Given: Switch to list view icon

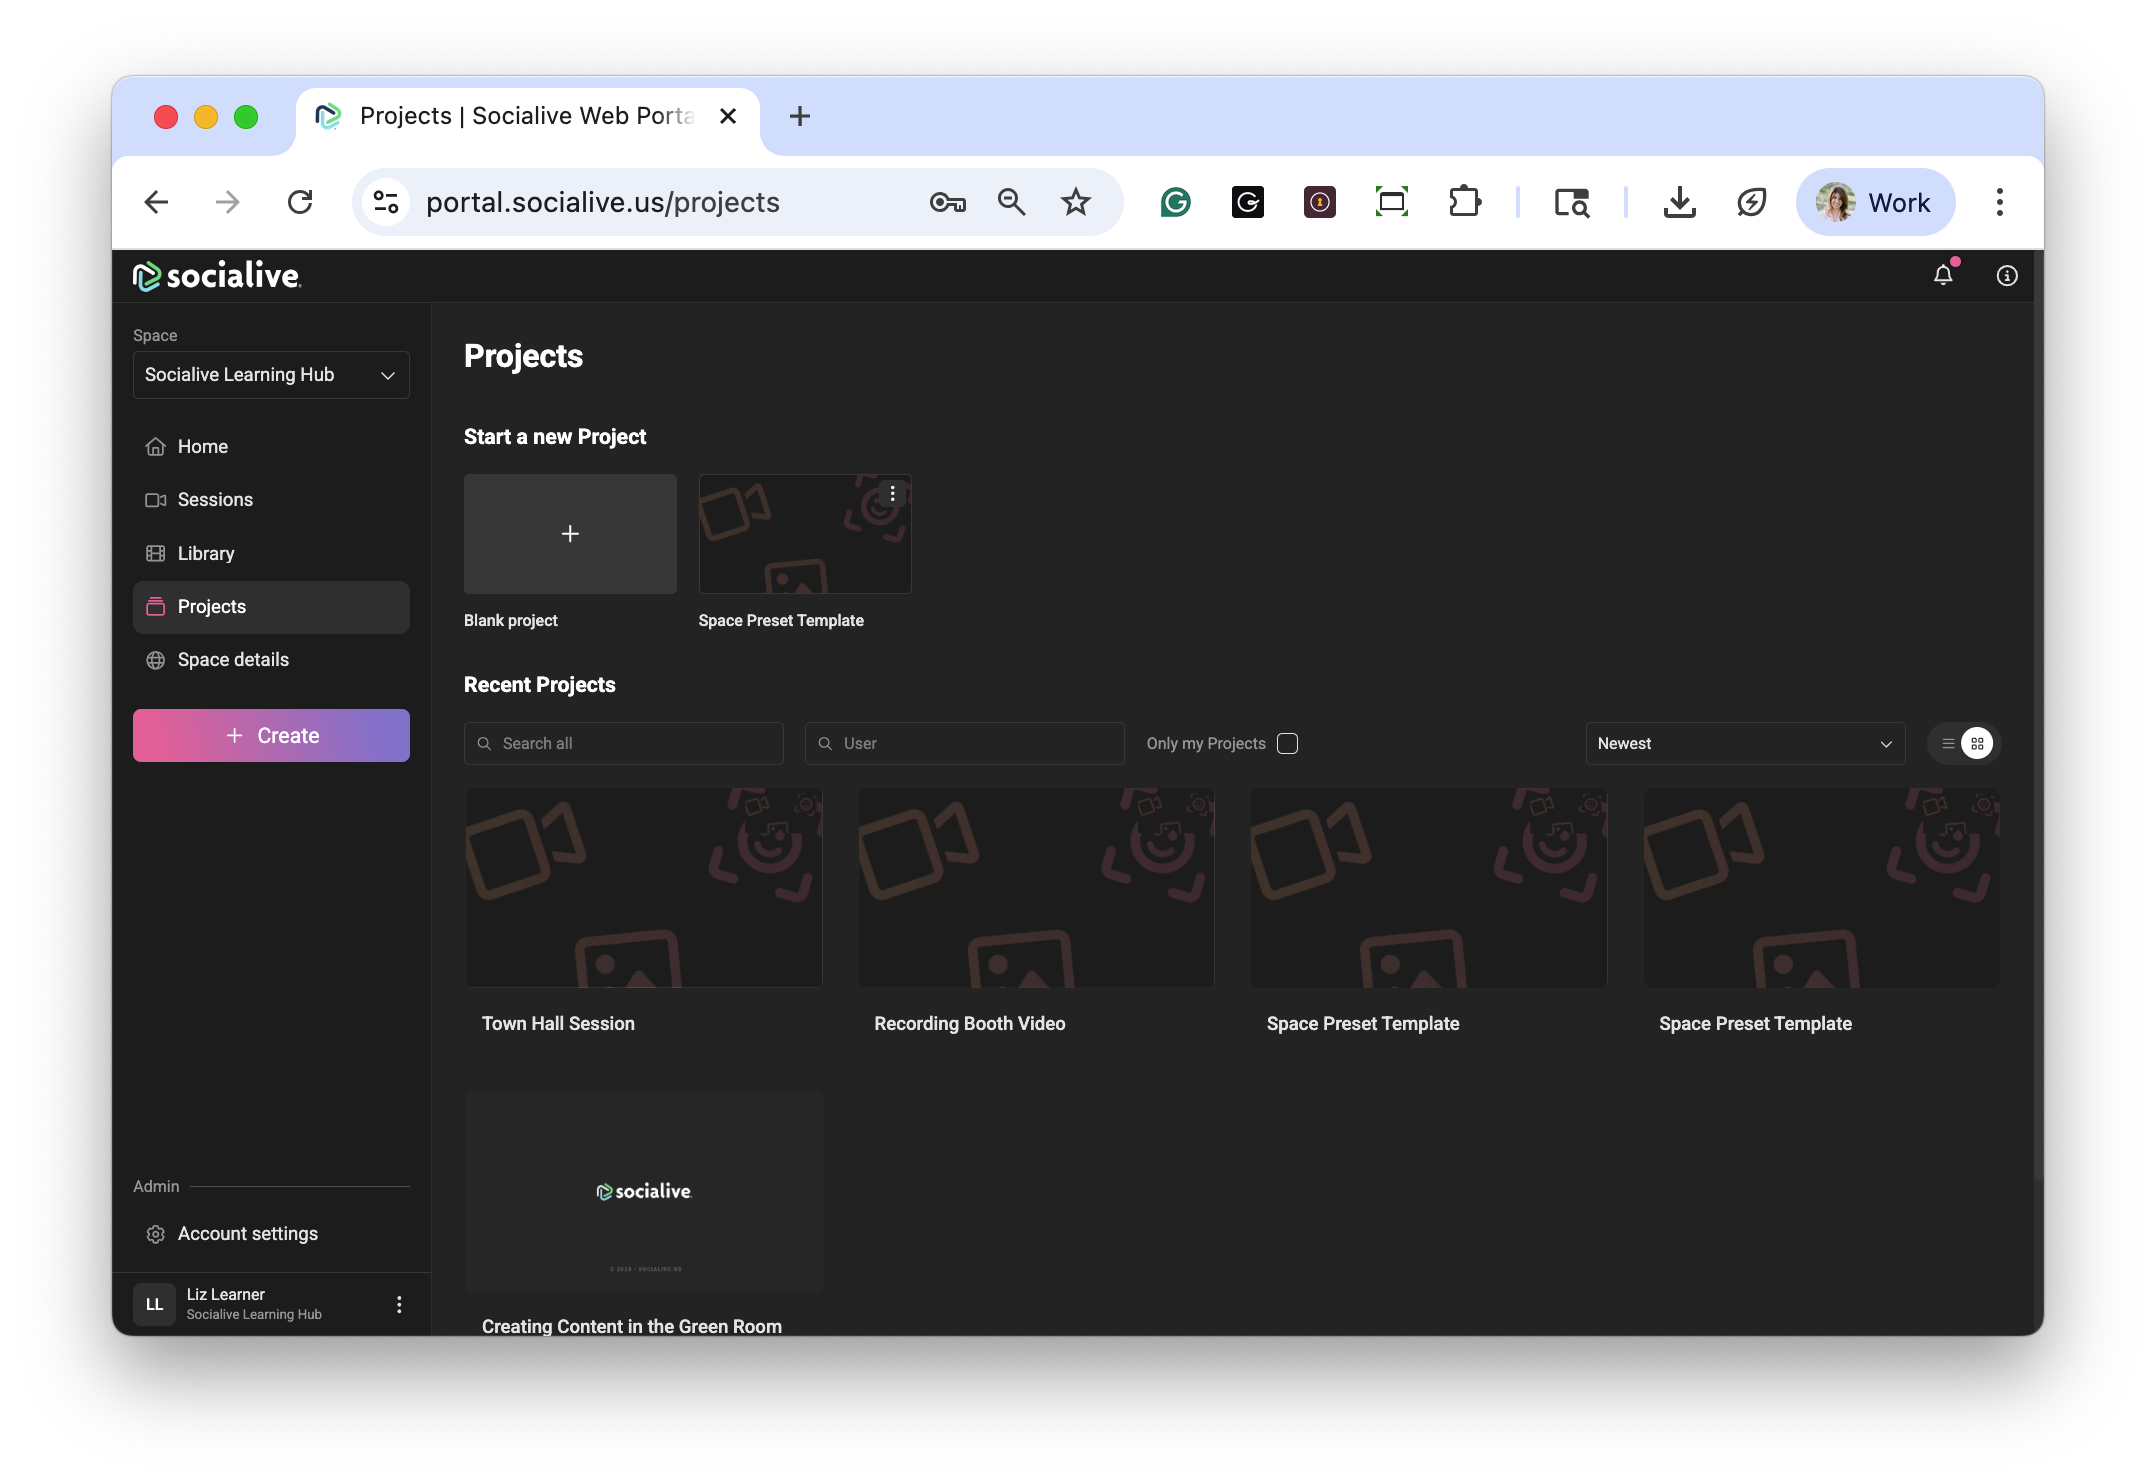Looking at the screenshot, I should (1947, 743).
